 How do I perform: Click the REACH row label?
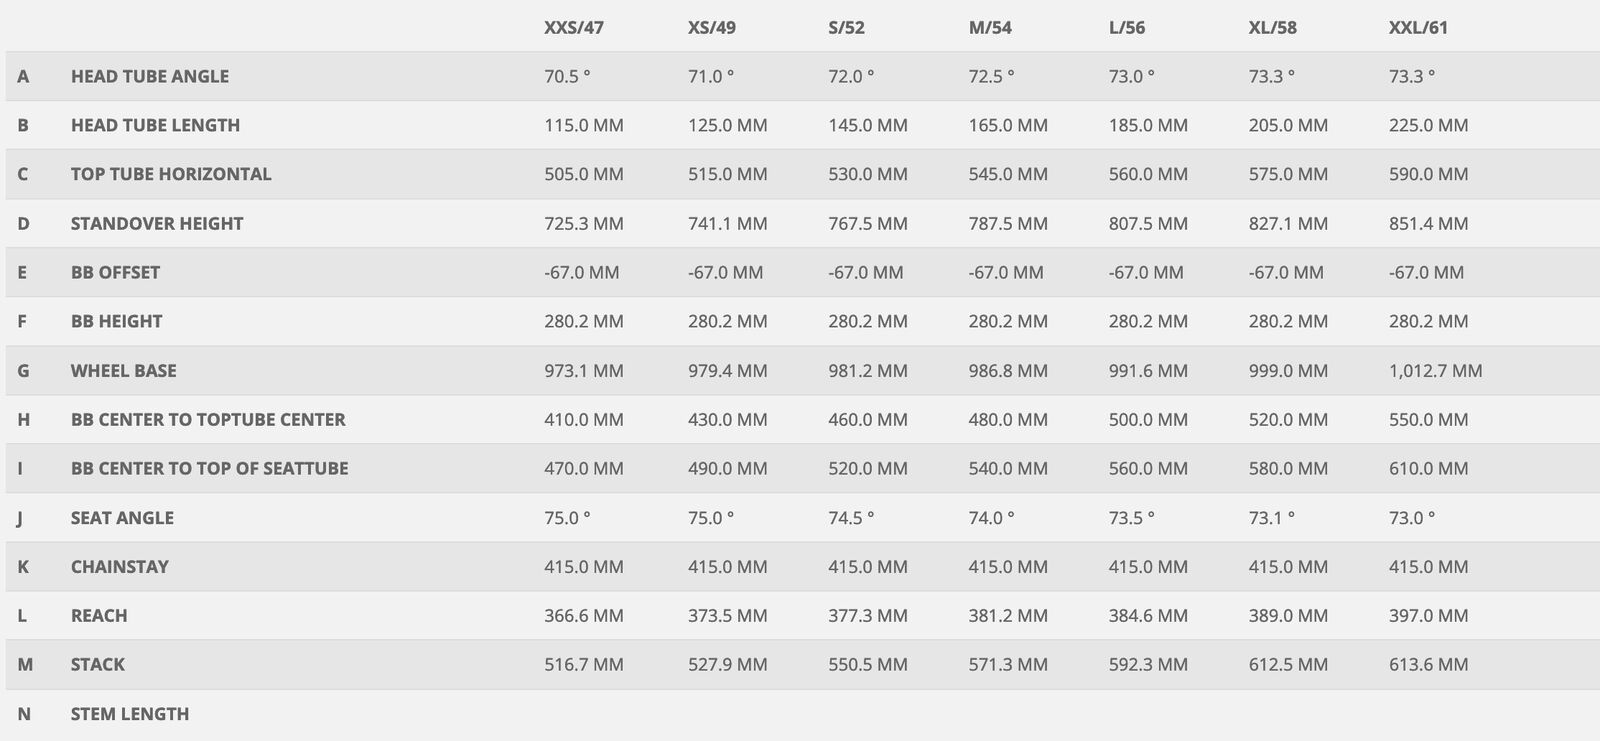coord(99,615)
